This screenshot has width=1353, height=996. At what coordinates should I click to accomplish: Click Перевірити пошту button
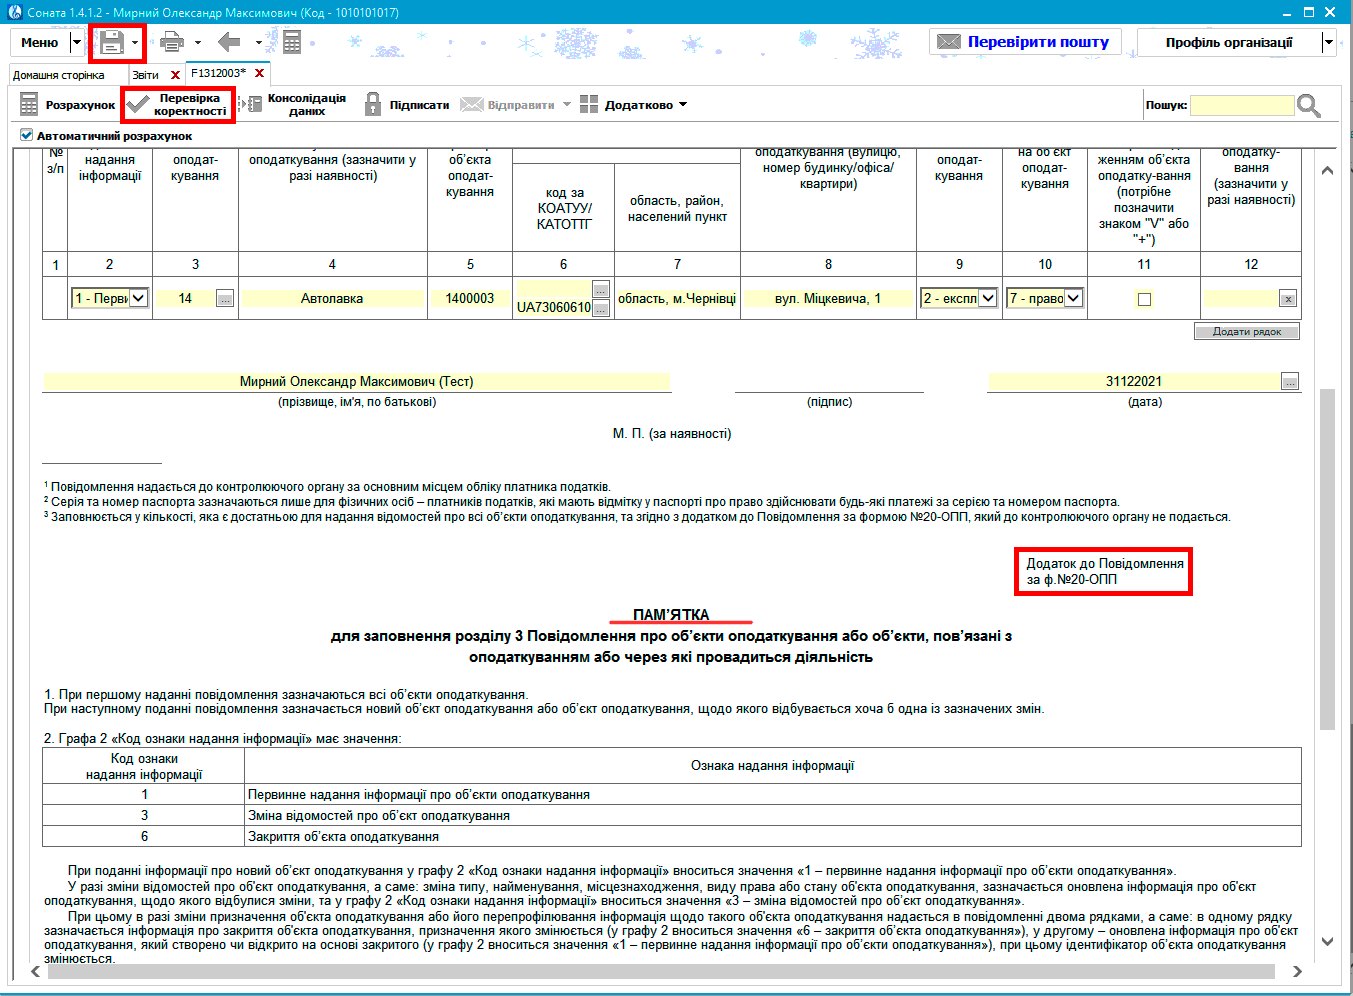click(1024, 42)
